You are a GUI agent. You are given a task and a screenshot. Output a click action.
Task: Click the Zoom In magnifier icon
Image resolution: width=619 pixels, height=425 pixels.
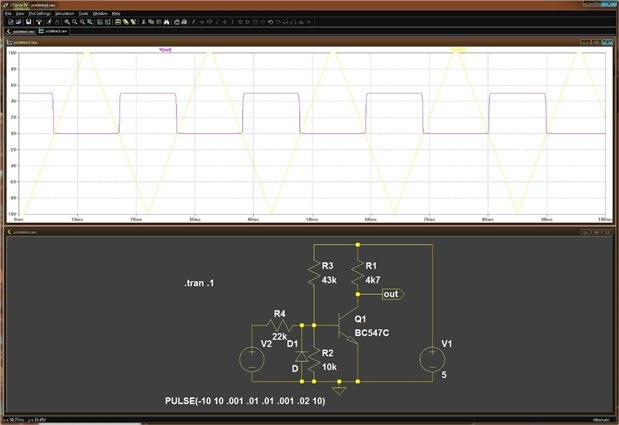(69, 21)
